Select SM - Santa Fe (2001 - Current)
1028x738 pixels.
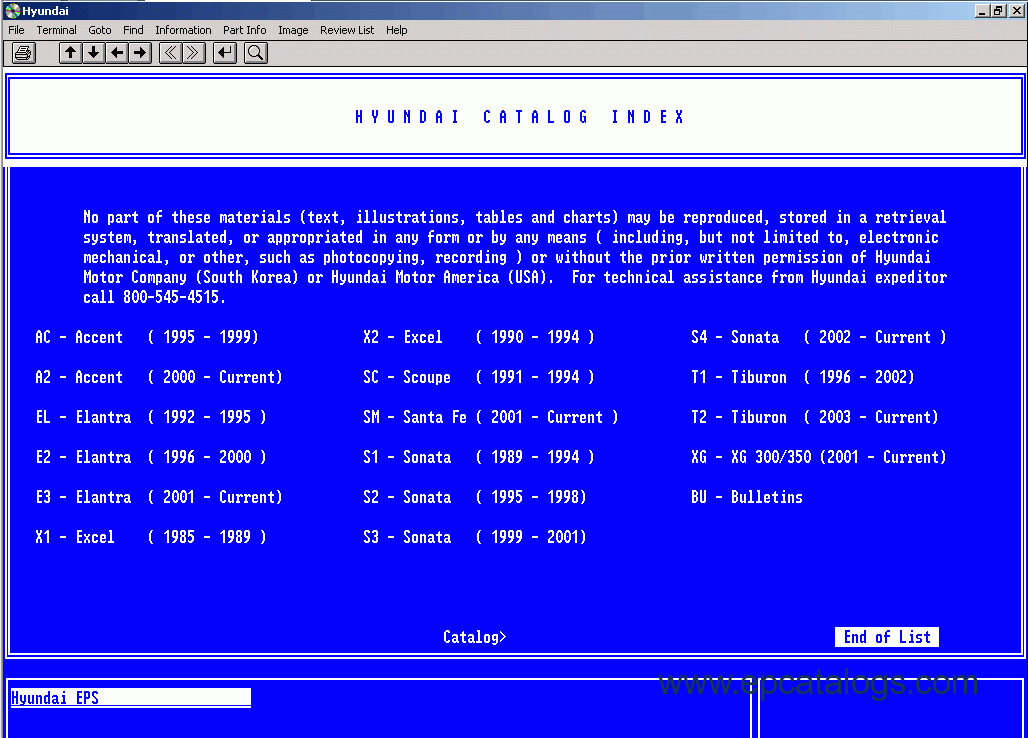coord(490,418)
